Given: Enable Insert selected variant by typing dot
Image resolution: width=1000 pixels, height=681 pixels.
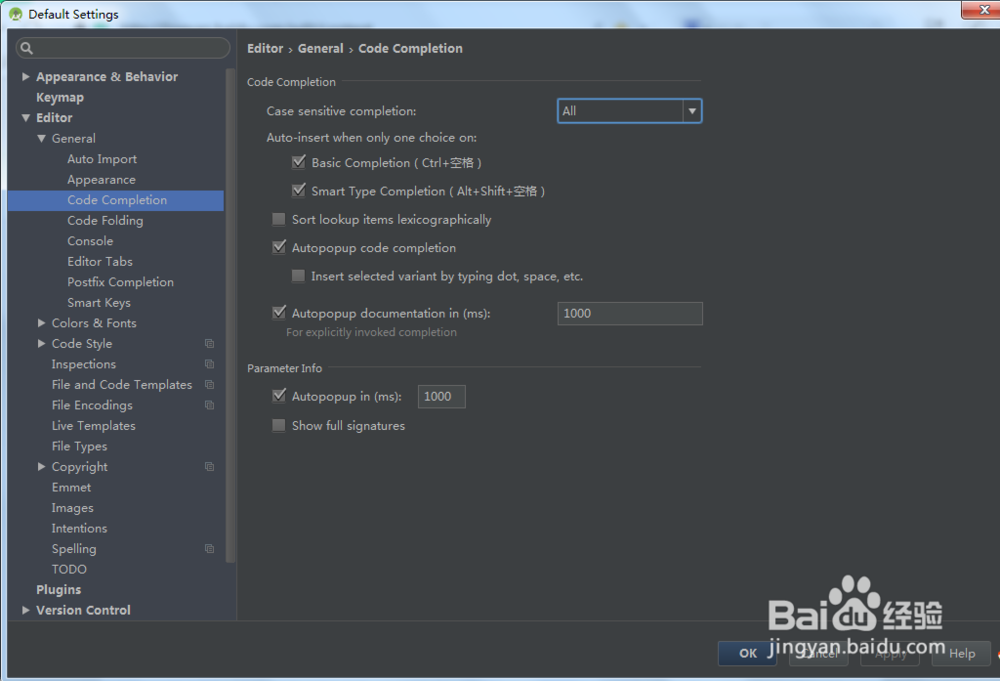Looking at the screenshot, I should [298, 276].
